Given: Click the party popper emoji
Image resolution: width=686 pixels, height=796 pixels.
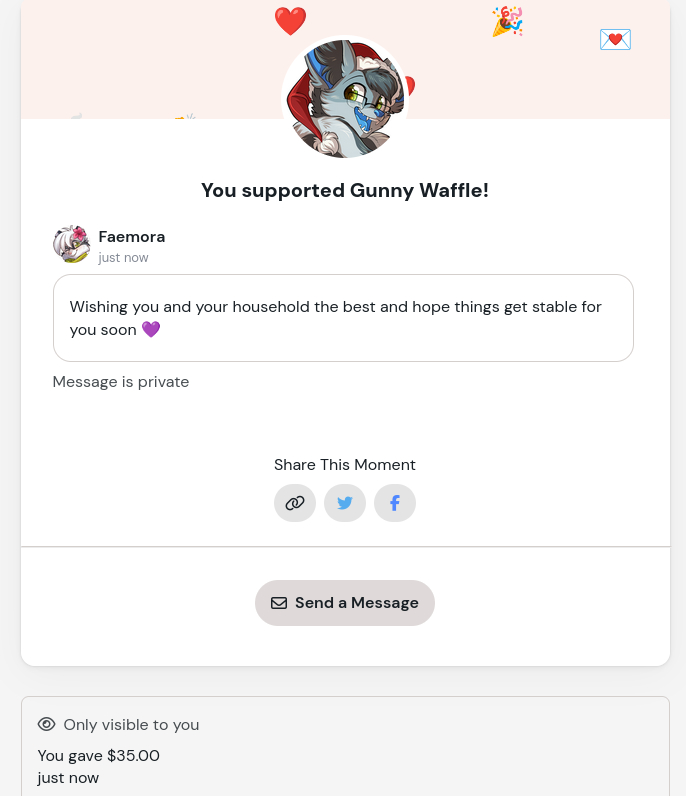Looking at the screenshot, I should pos(507,21).
